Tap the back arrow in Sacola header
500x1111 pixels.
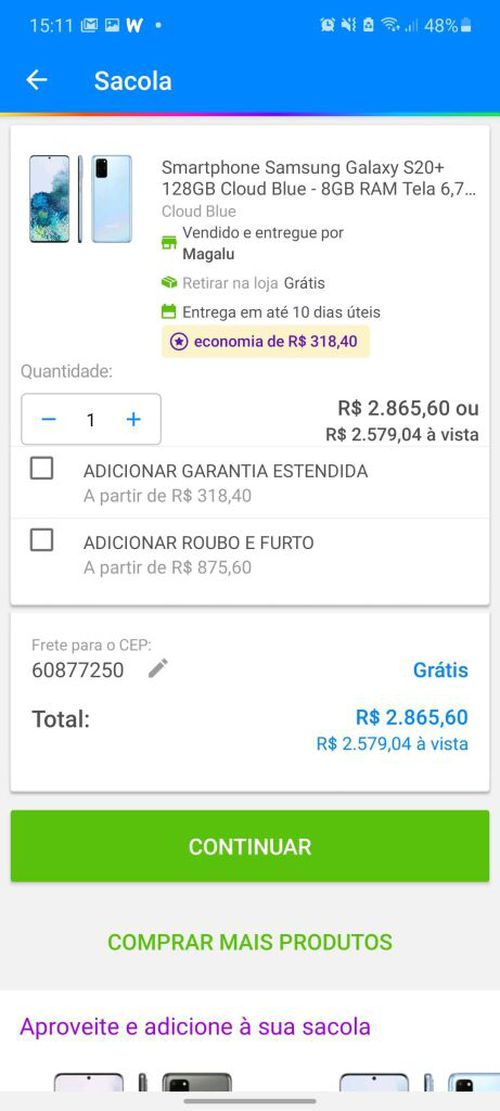tap(37, 80)
